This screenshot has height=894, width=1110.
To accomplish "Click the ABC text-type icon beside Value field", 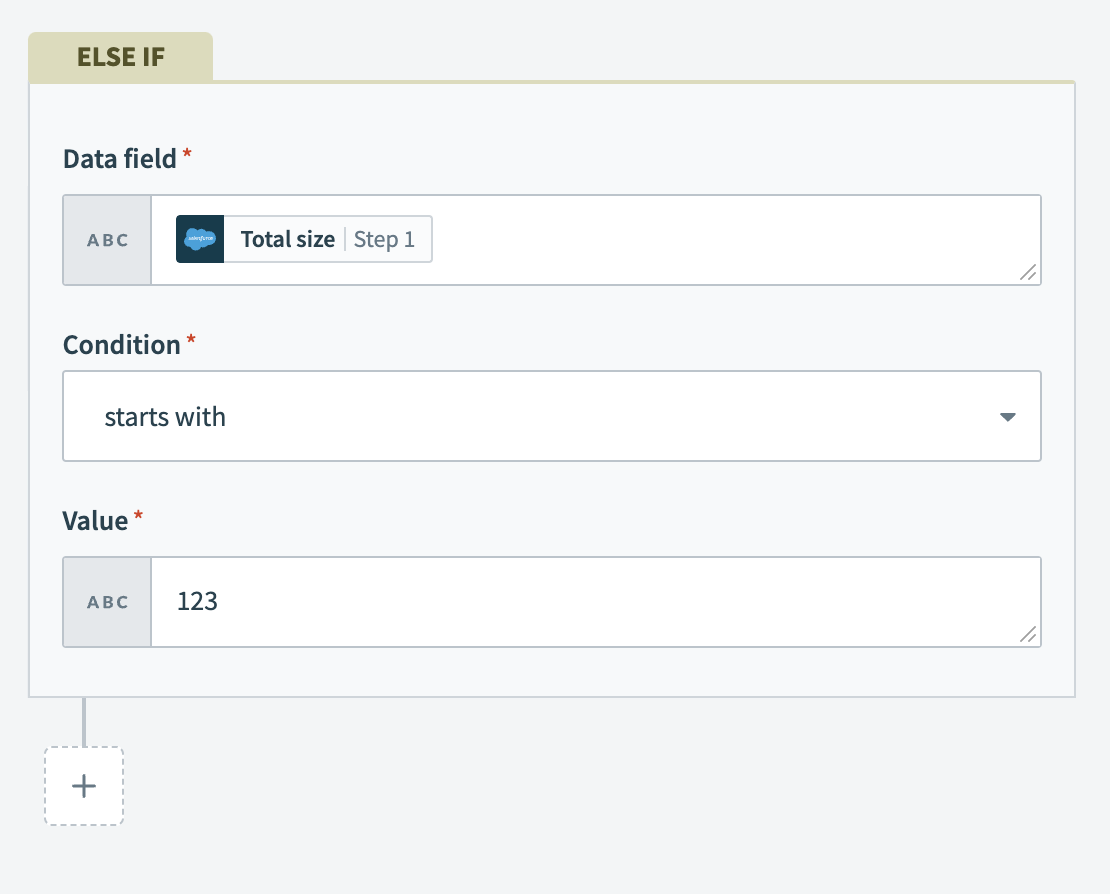I will point(106,601).
